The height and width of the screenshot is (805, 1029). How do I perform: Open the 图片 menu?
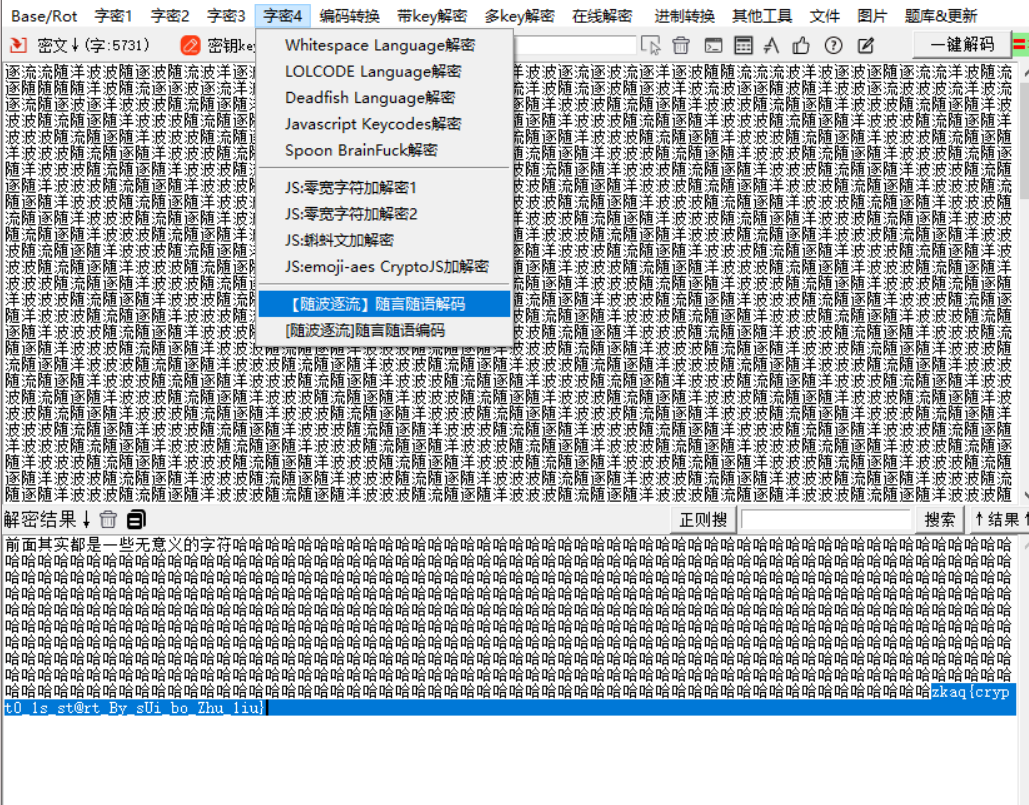tap(872, 16)
